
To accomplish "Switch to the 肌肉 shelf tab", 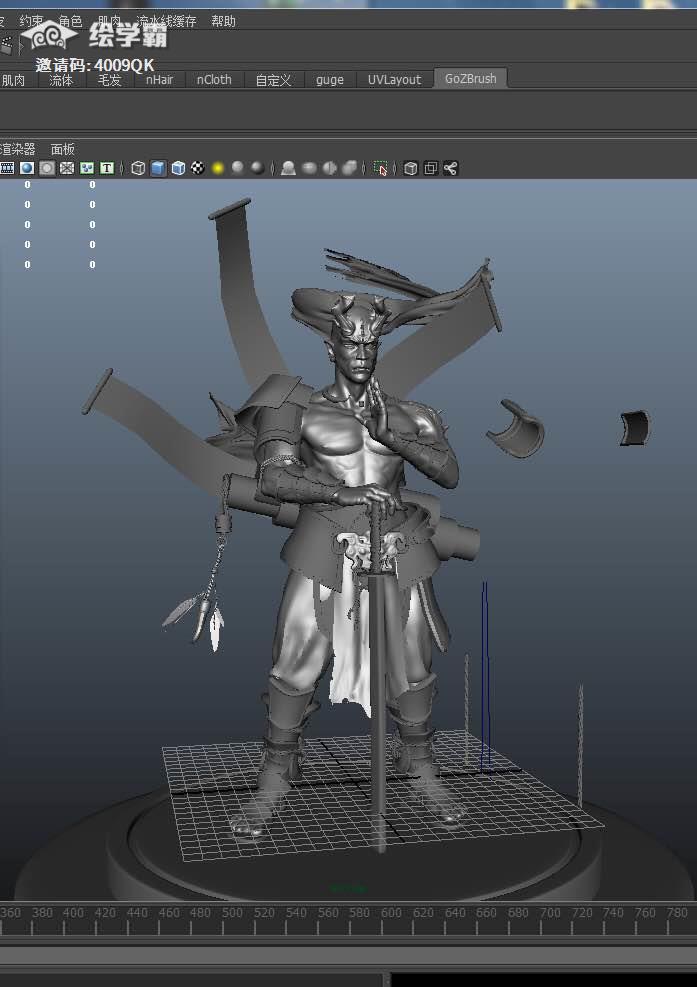I will pyautogui.click(x=13, y=80).
